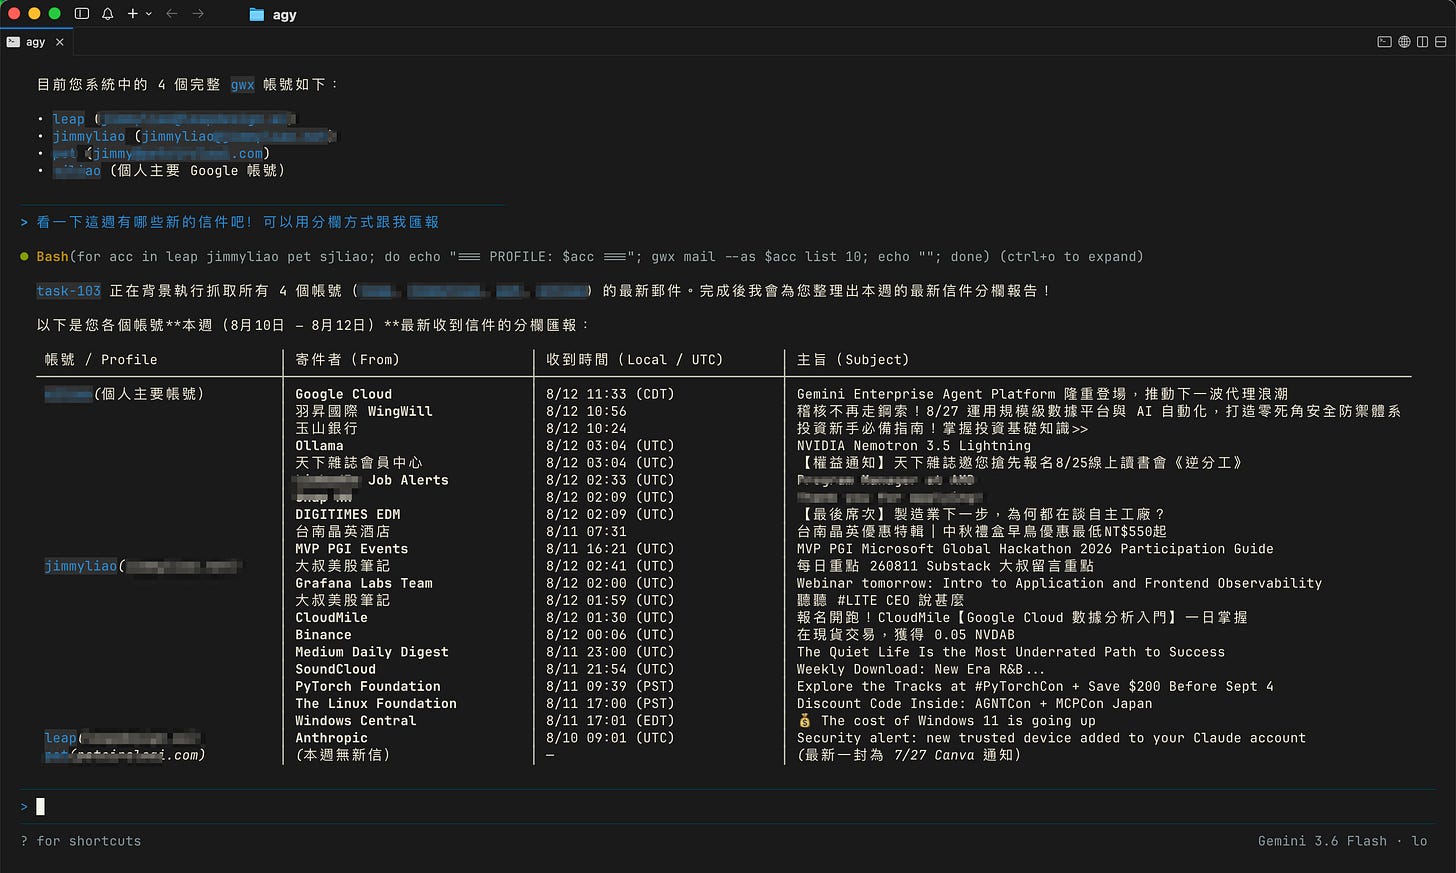Screen dimensions: 1456x873
Task: Click the '(本週無新信)' cell
Action: point(343,755)
